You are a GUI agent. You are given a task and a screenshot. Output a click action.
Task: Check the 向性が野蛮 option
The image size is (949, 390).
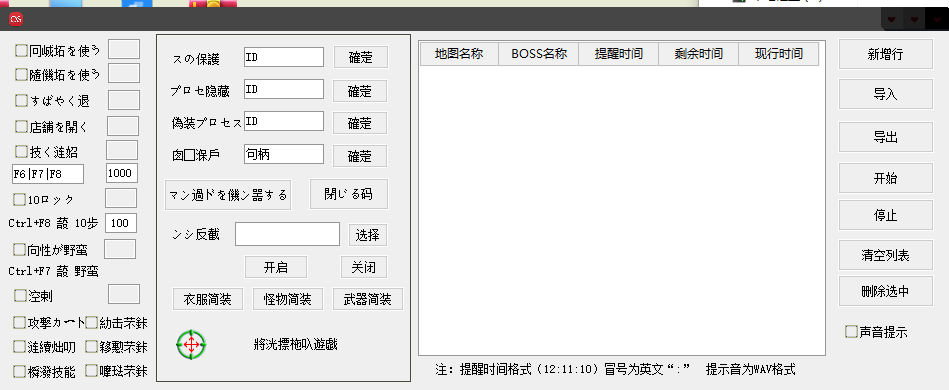(x=20, y=250)
